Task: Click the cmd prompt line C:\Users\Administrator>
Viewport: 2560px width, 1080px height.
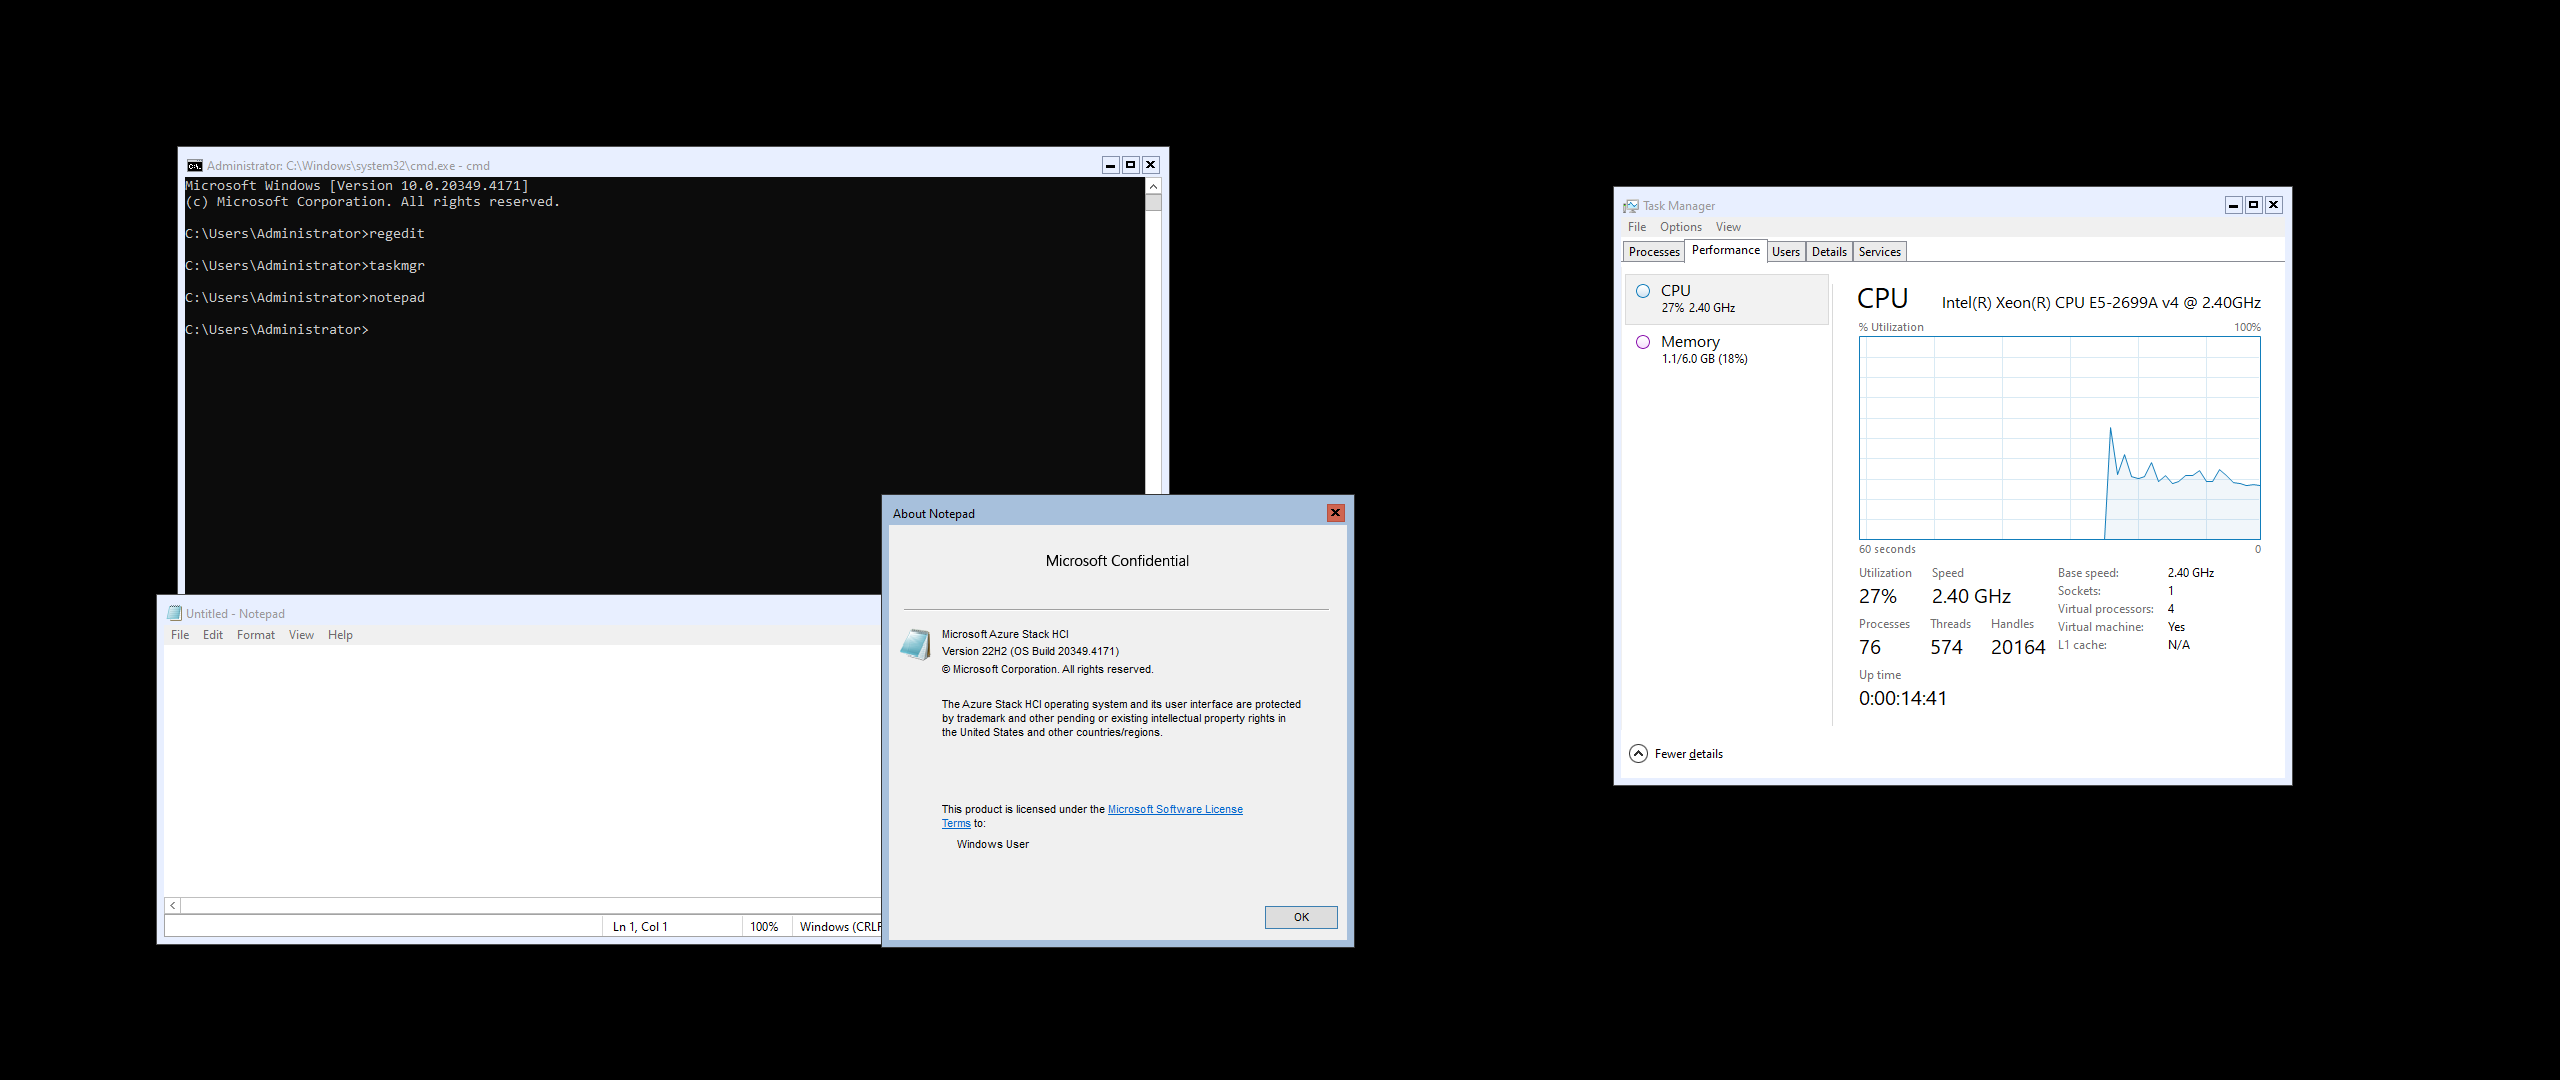Action: (x=277, y=330)
